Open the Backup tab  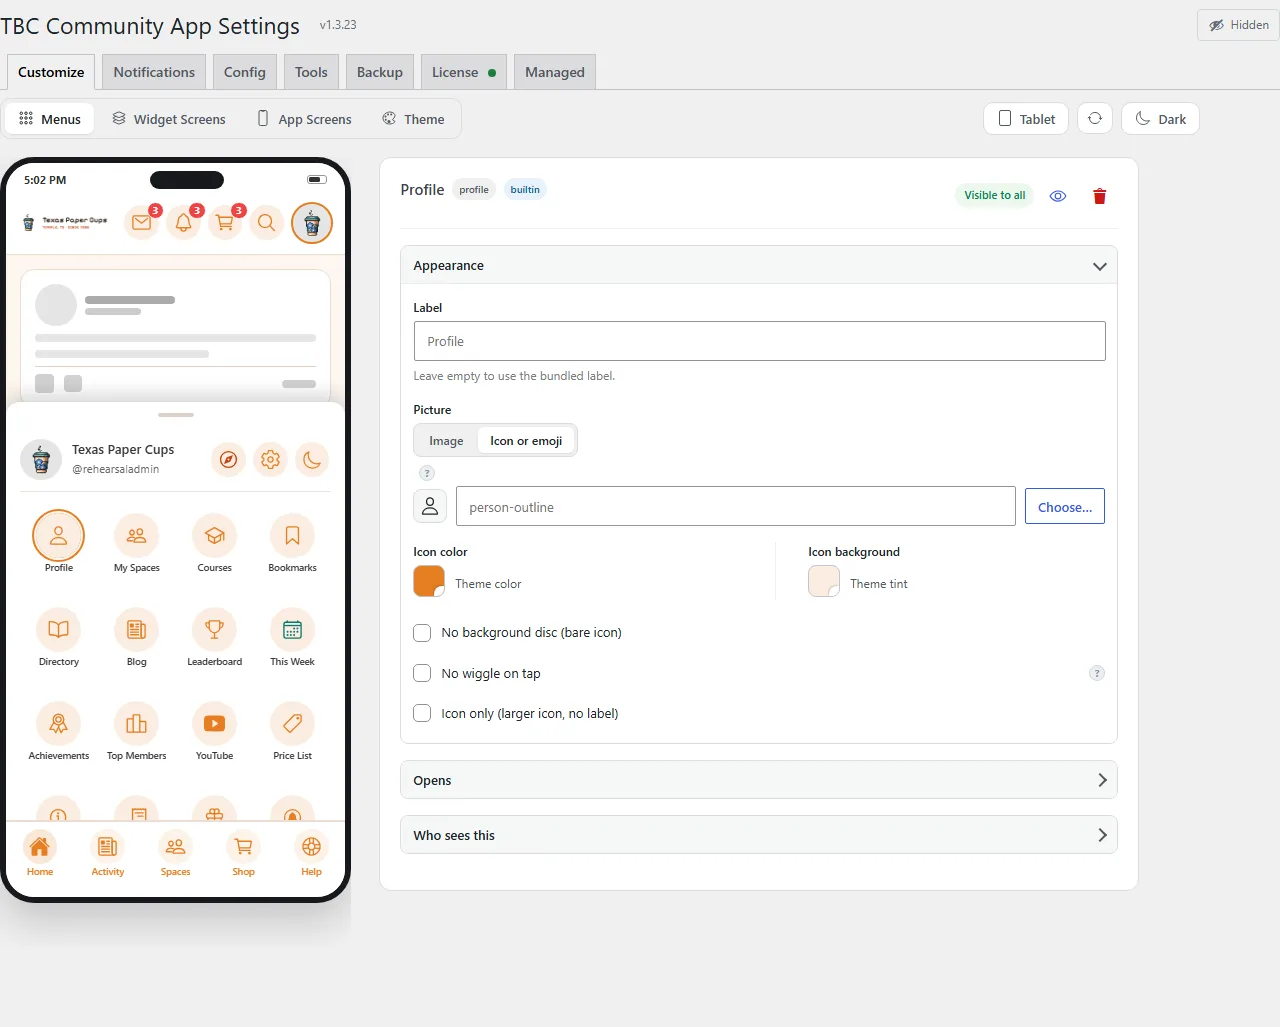380,72
